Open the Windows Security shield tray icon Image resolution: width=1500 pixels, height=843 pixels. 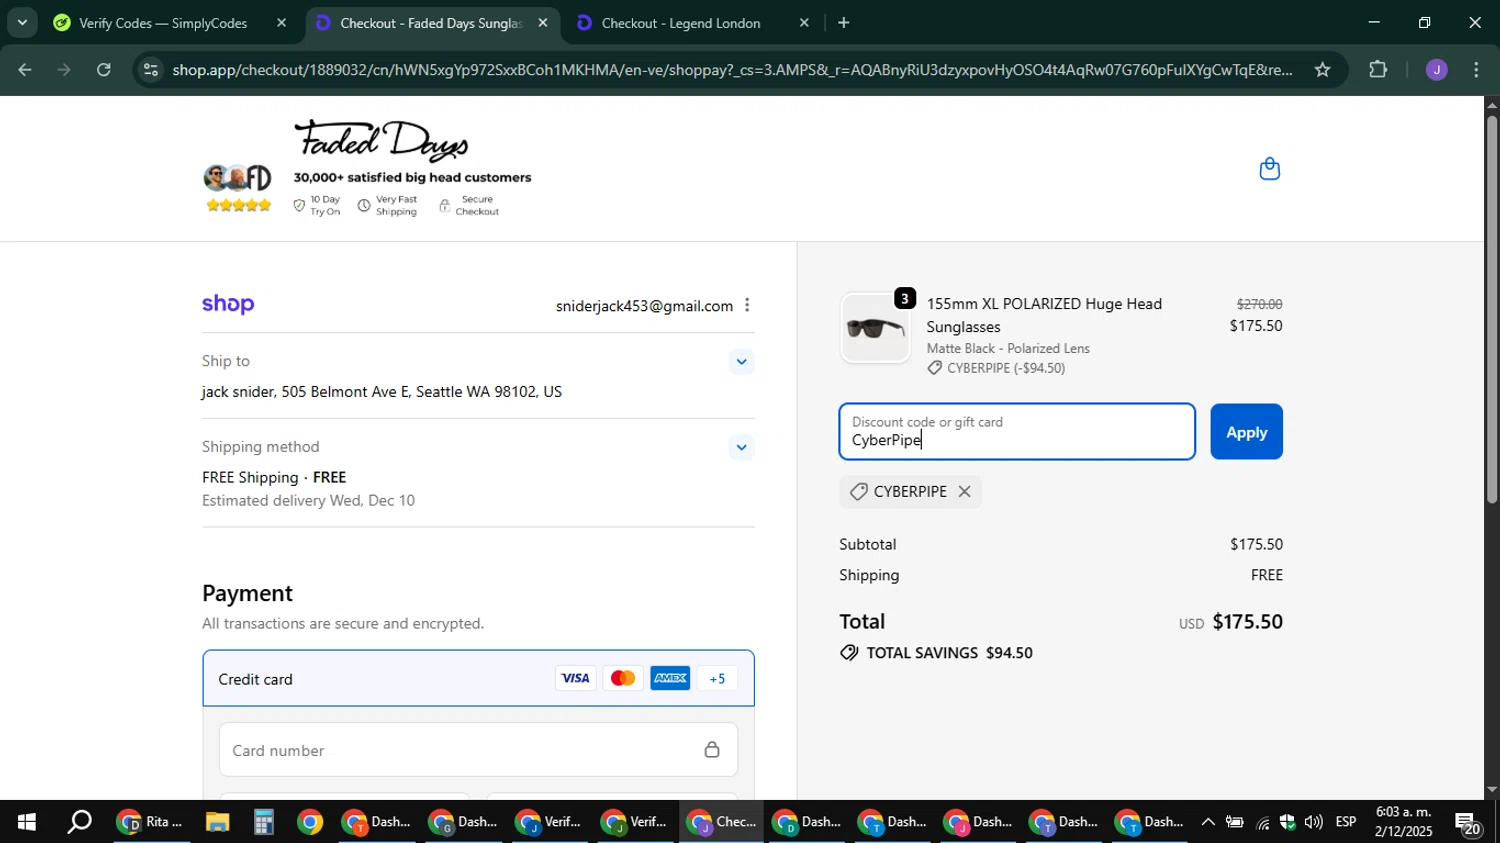click(1287, 823)
